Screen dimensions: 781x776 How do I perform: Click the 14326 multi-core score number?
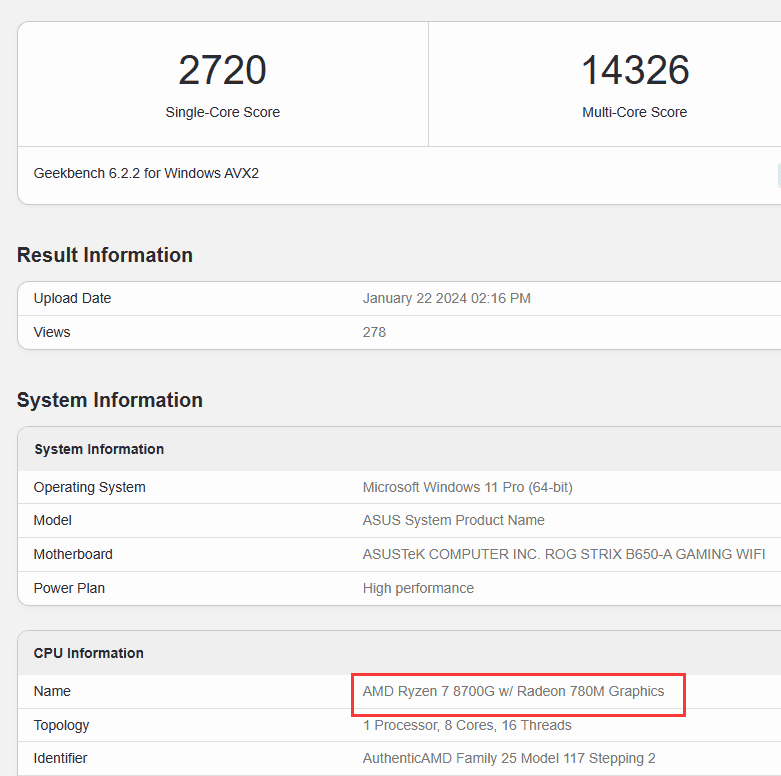click(x=635, y=70)
